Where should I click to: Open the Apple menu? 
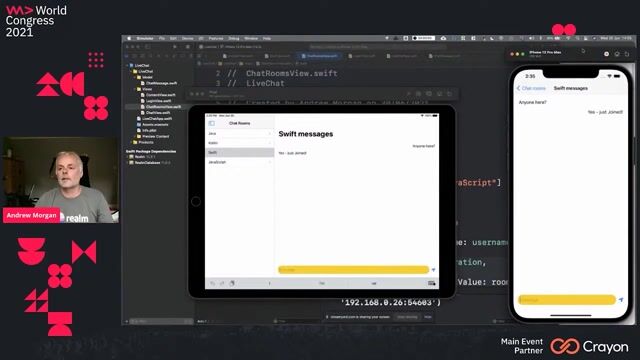click(129, 38)
